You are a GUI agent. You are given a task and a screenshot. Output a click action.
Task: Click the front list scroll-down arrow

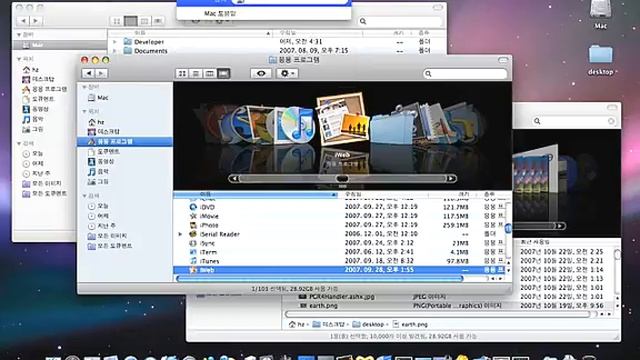click(x=508, y=271)
